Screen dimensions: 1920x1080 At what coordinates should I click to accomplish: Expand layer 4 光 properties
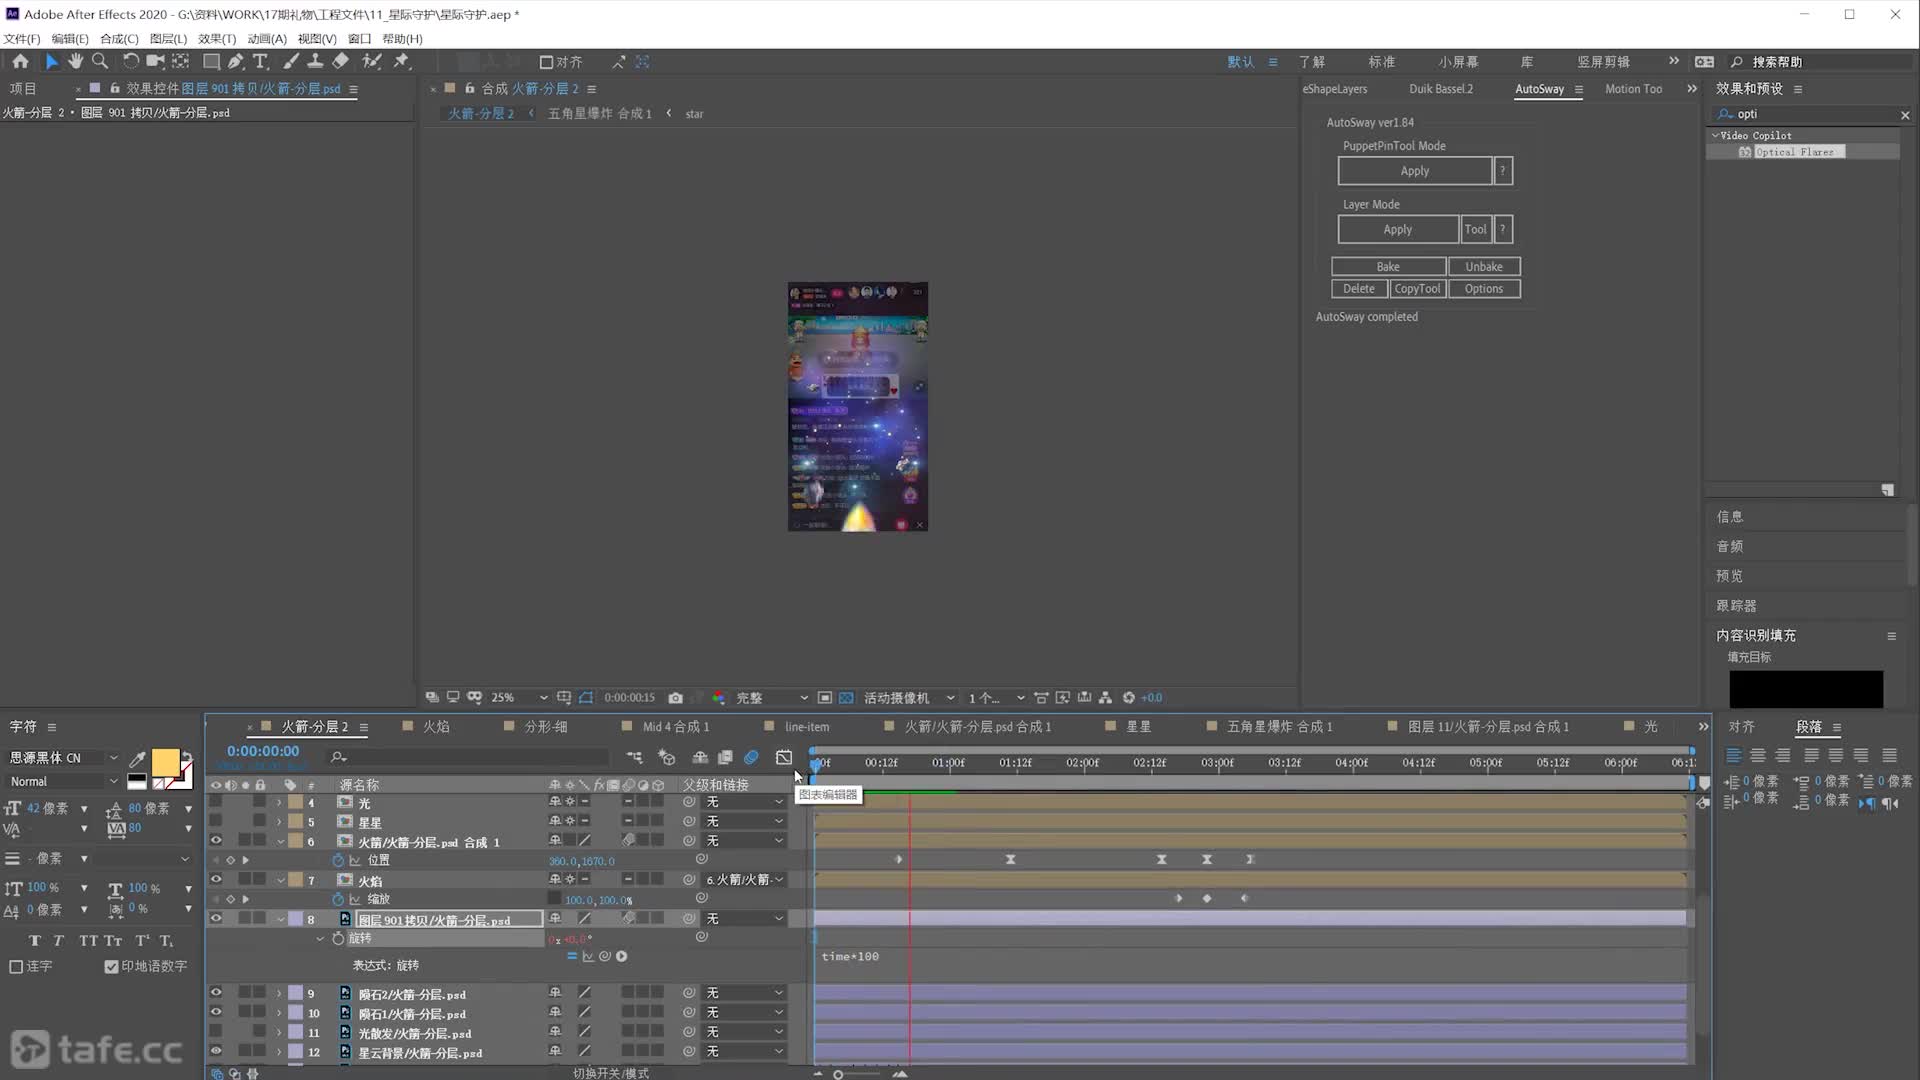pyautogui.click(x=280, y=803)
